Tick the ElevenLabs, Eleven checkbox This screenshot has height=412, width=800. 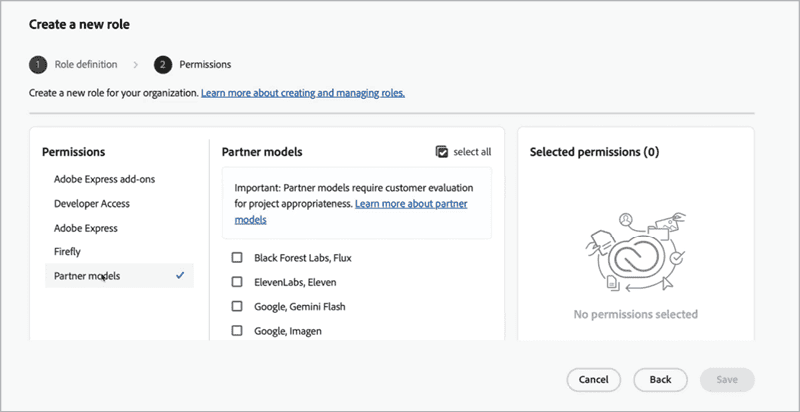click(237, 281)
